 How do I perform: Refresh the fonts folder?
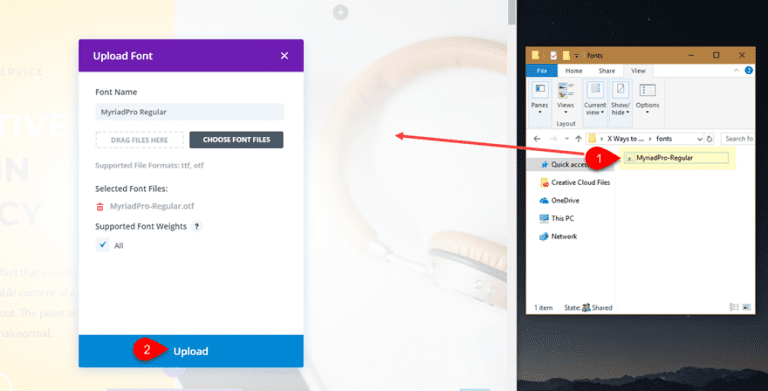click(710, 139)
